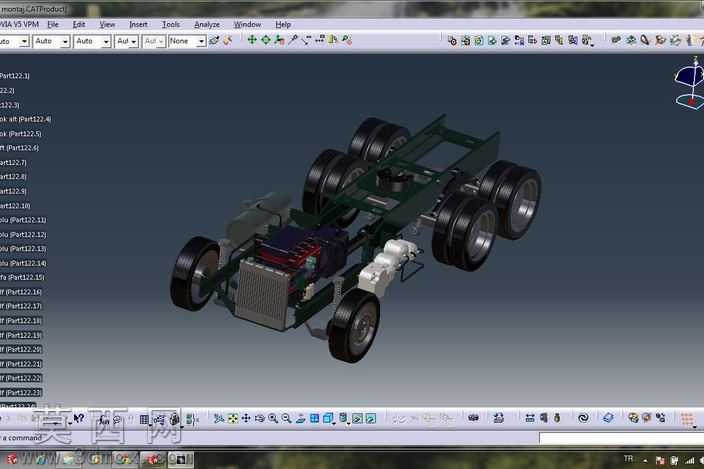
Task: Click the Offset Constraint icon
Action: (645, 40)
